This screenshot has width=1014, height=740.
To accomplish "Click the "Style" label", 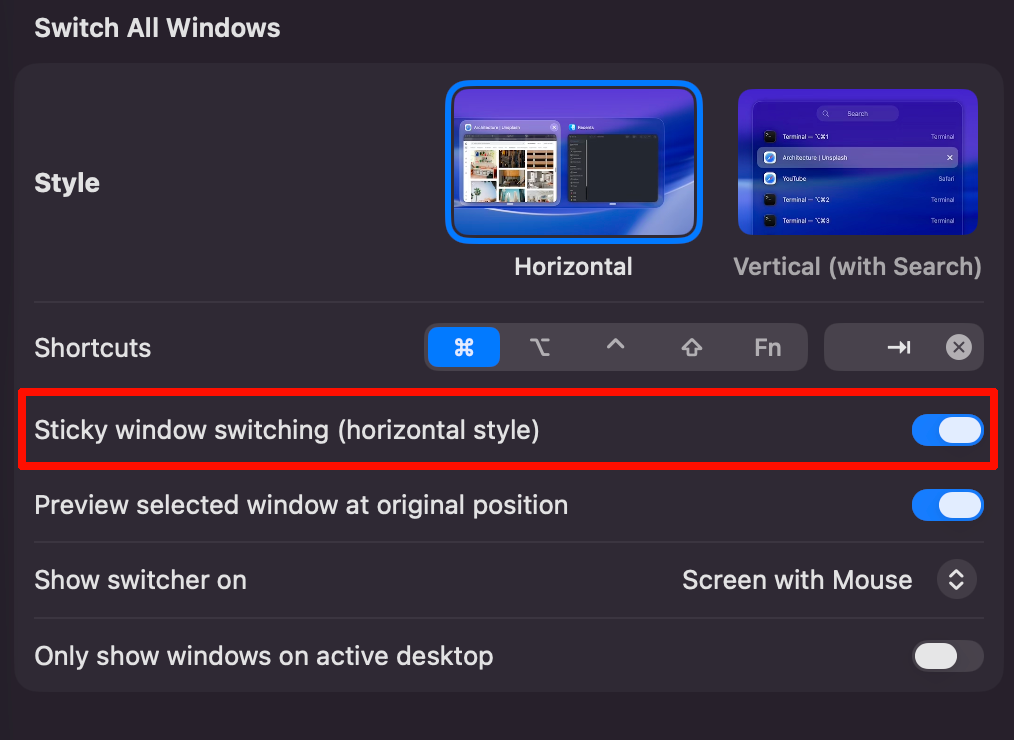I will [x=67, y=183].
